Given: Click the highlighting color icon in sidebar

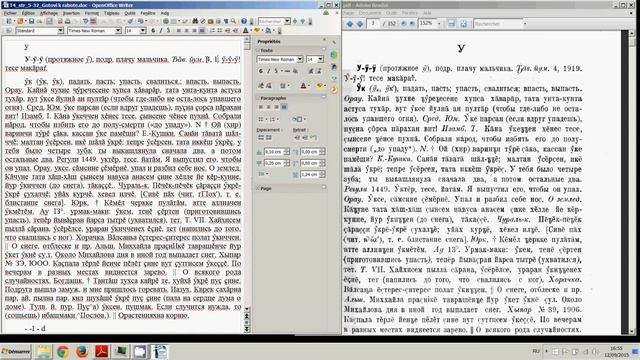Looking at the screenshot, I should 319,85.
